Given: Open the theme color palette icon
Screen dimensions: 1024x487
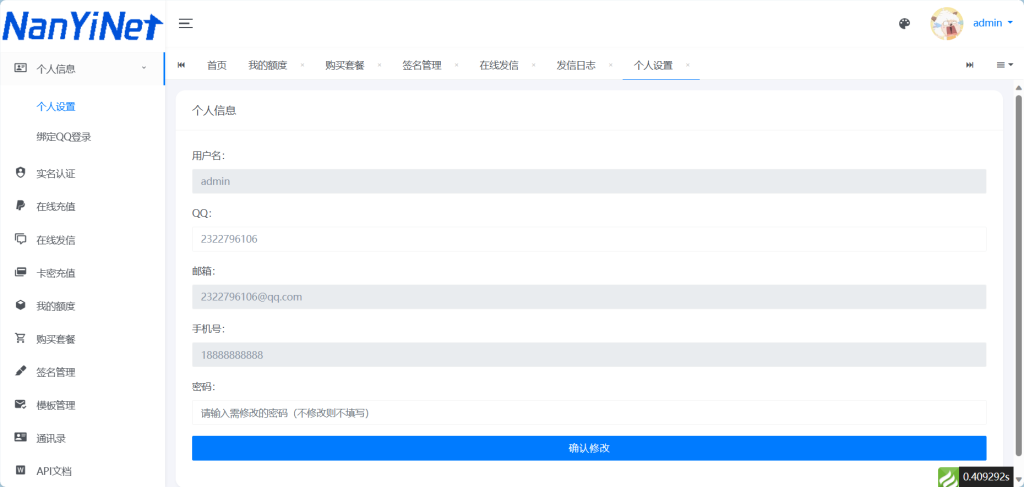Looking at the screenshot, I should (x=904, y=24).
